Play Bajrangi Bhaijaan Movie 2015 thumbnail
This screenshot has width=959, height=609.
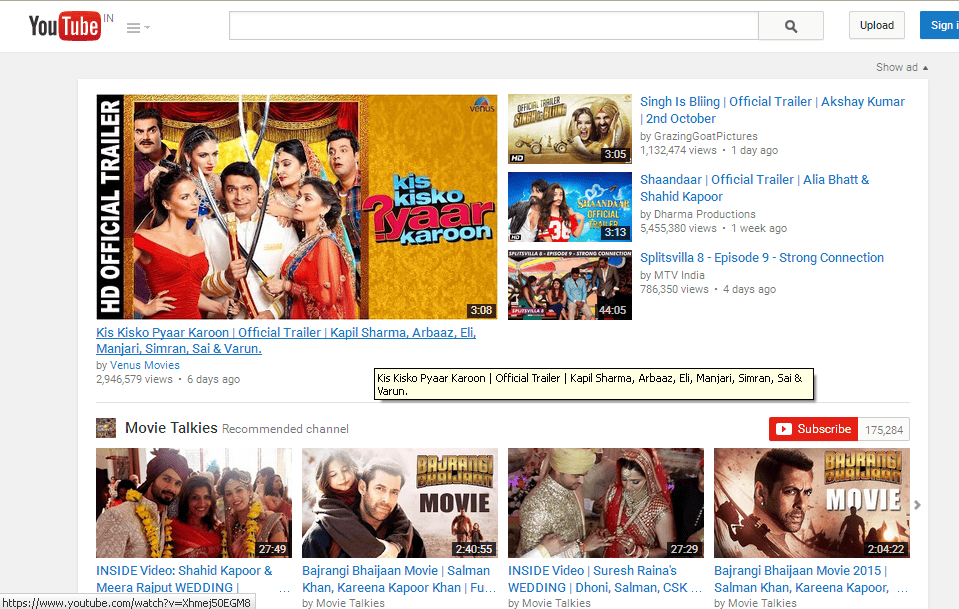[x=812, y=503]
